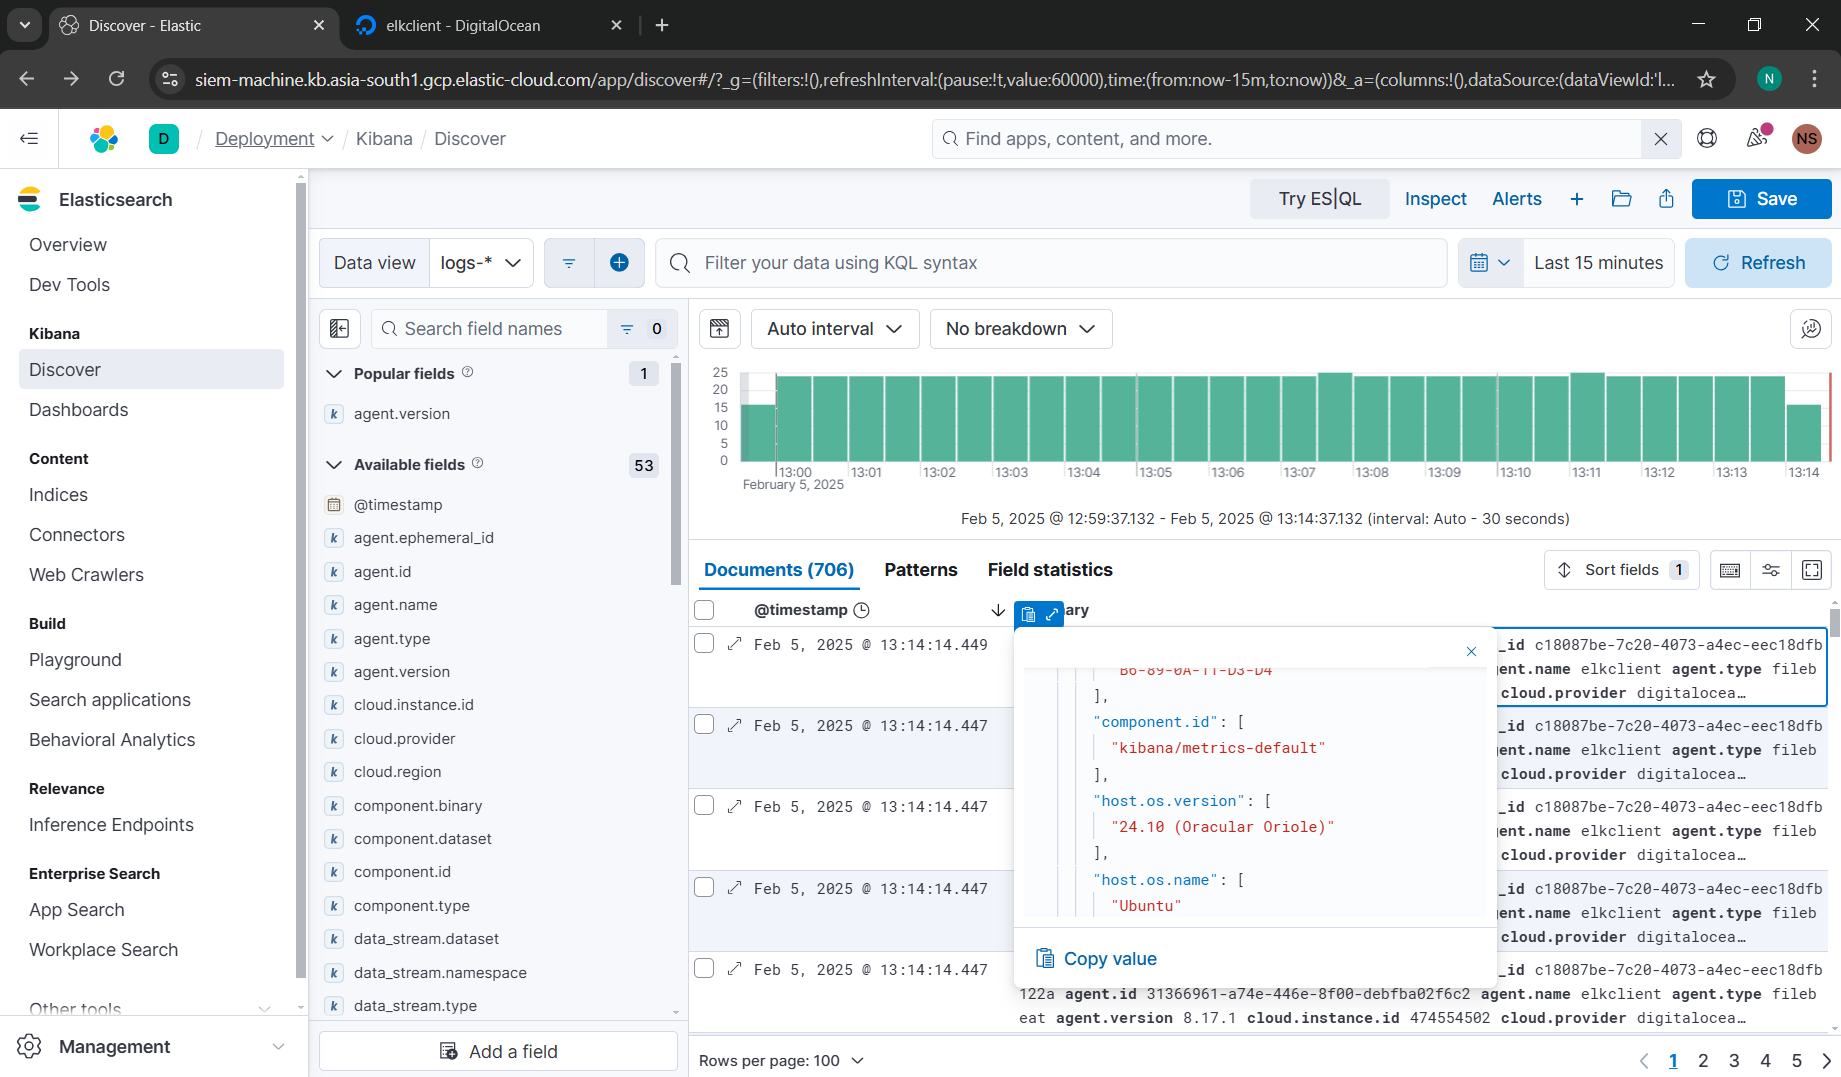The width and height of the screenshot is (1841, 1077).
Task: Collapse the Available fields section
Action: coord(334,465)
